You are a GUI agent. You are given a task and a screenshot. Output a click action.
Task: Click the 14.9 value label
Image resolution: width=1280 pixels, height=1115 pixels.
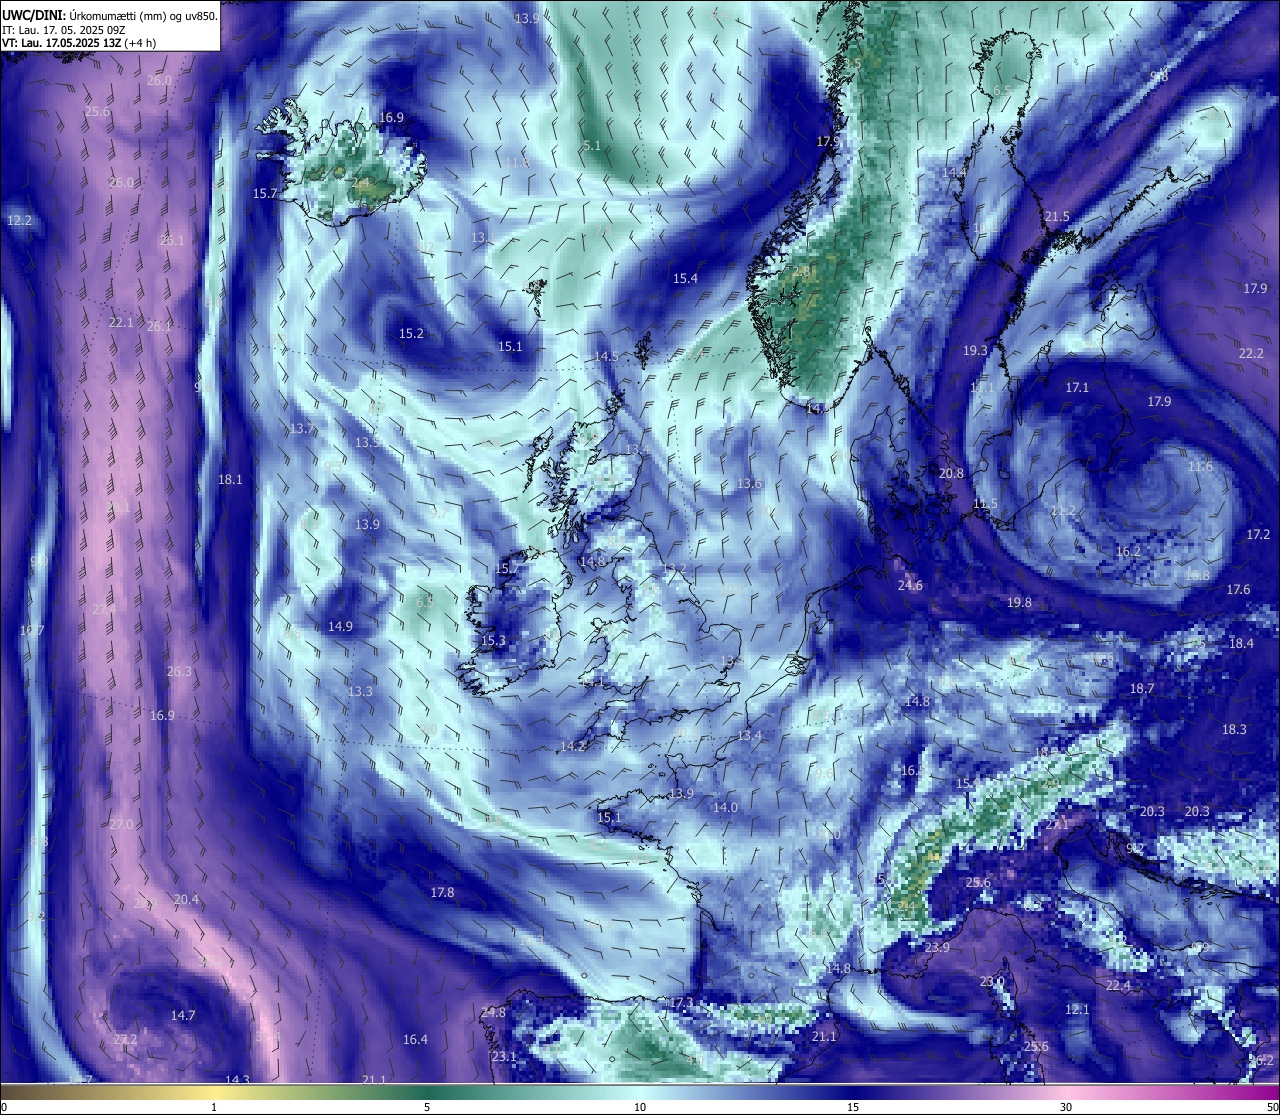coord(340,626)
